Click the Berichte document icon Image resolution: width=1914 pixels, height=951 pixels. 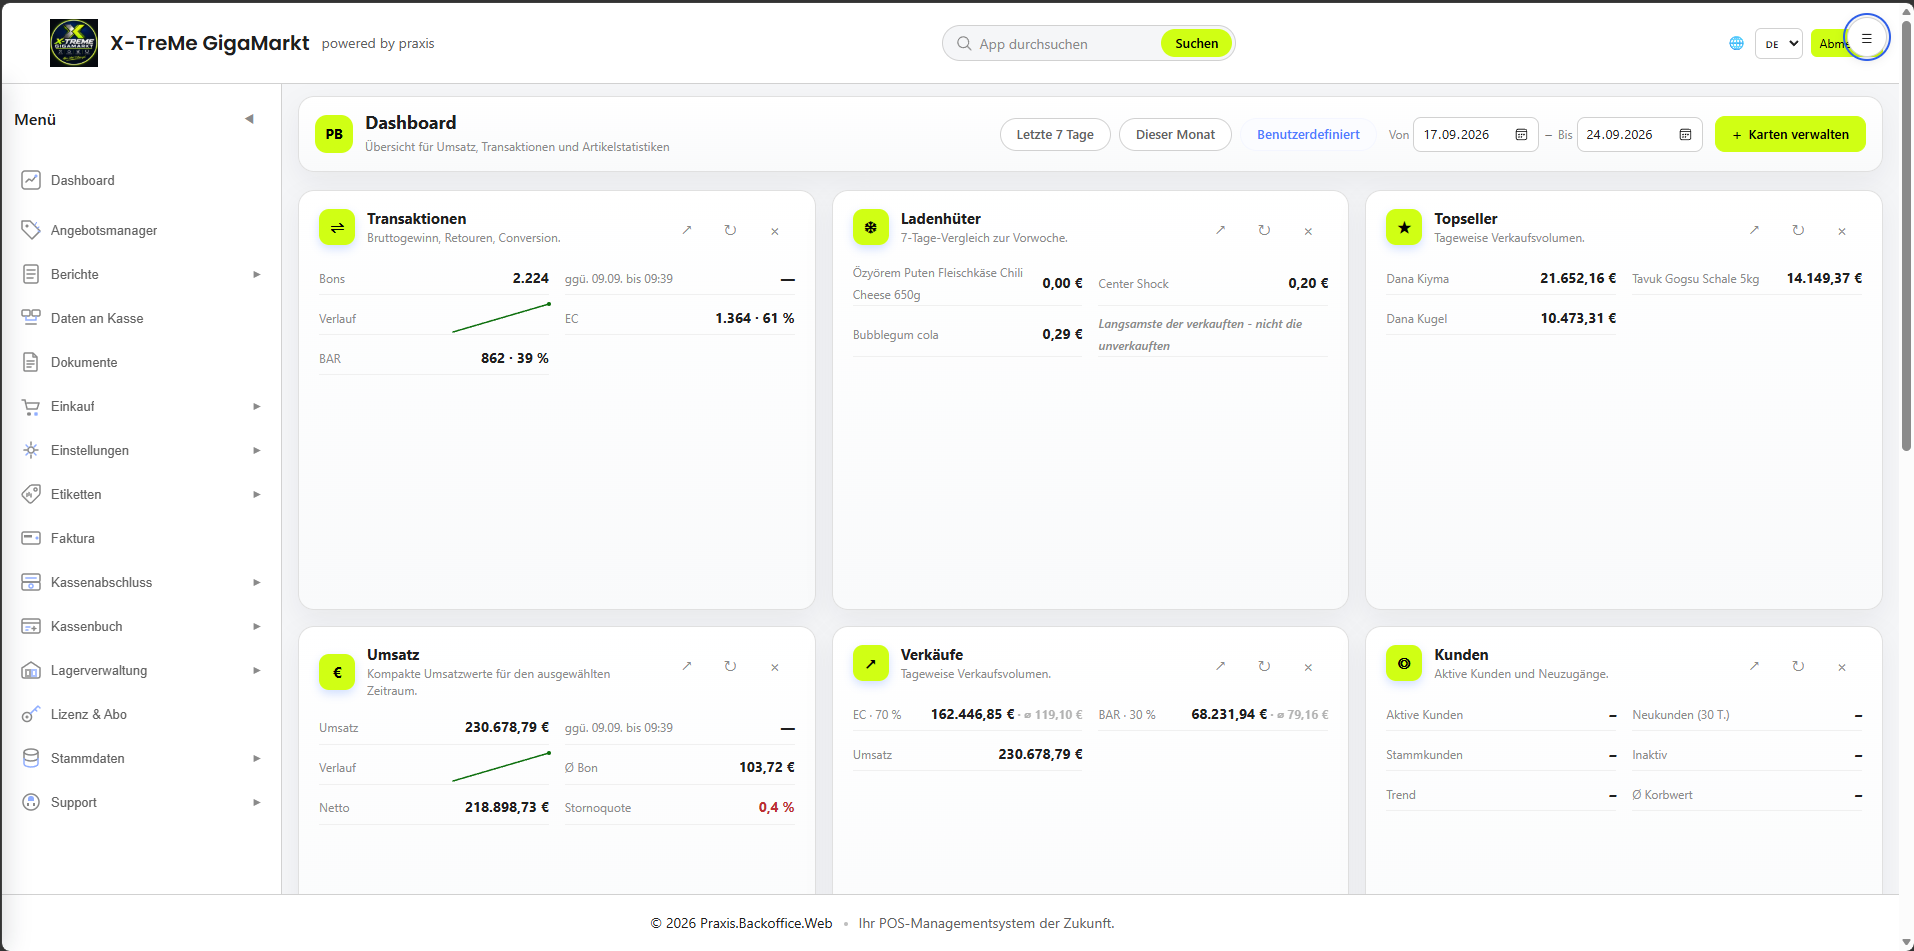31,274
